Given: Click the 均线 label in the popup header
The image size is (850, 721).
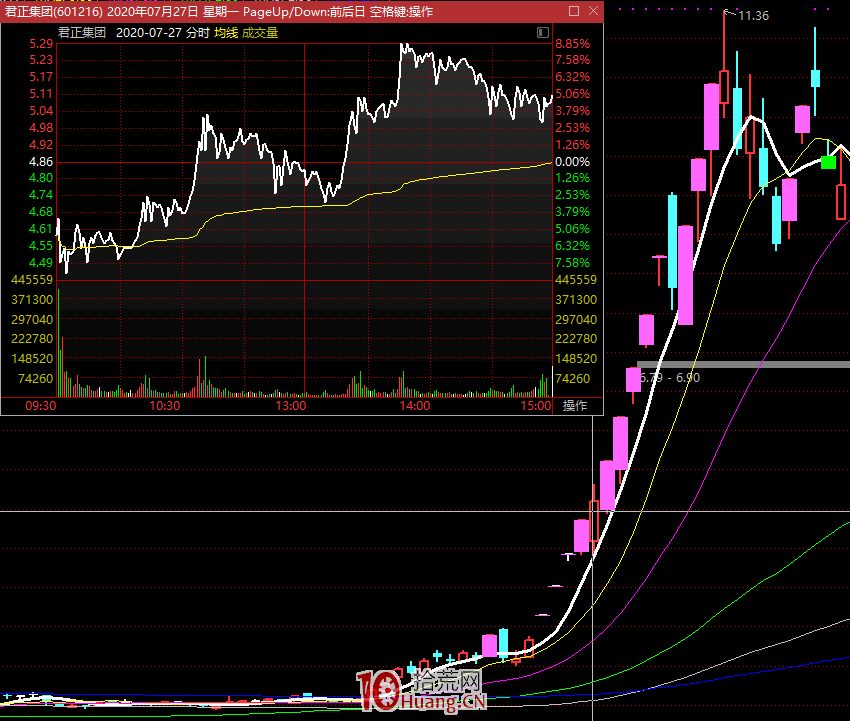Looking at the screenshot, I should (x=226, y=33).
